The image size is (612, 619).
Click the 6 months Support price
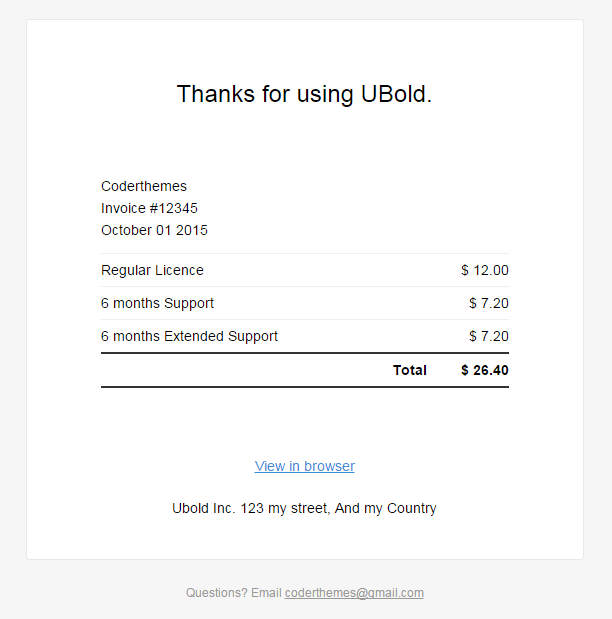[x=489, y=303]
